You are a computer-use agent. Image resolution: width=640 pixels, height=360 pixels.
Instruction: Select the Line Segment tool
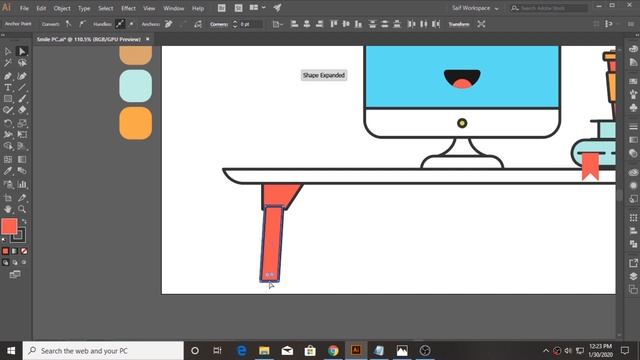(22, 87)
